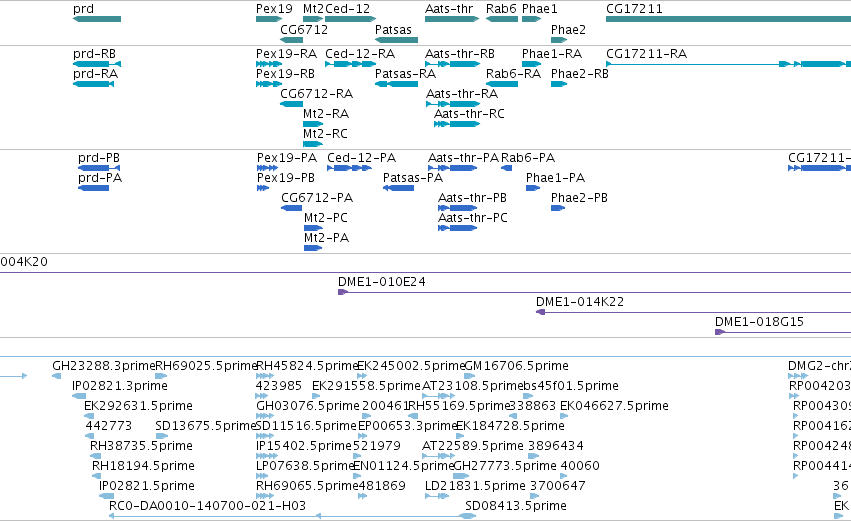Click the CG6712-PA protein
The image size is (851, 521).
291,208
